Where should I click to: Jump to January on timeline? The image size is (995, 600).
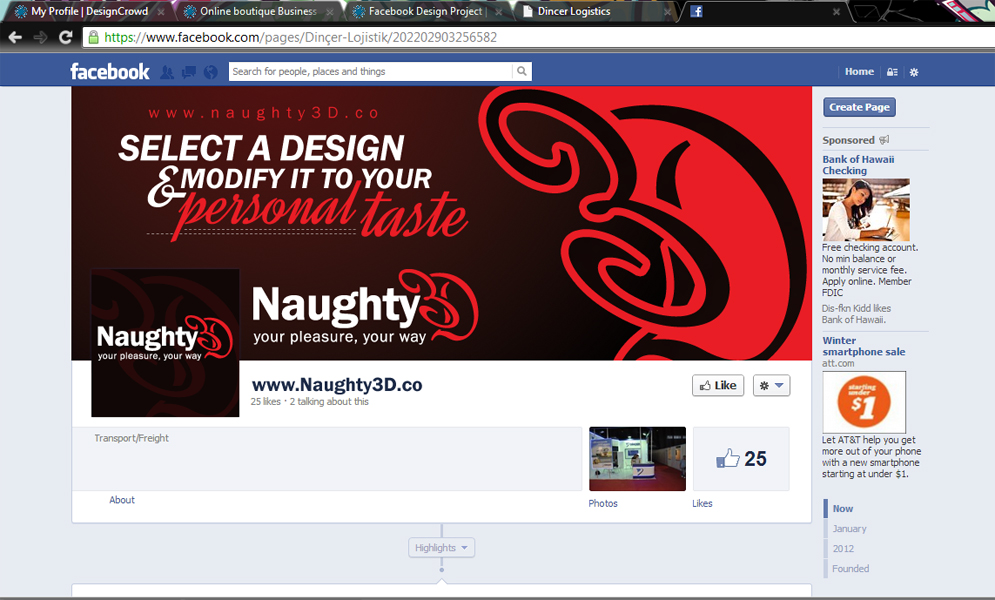pyautogui.click(x=849, y=529)
